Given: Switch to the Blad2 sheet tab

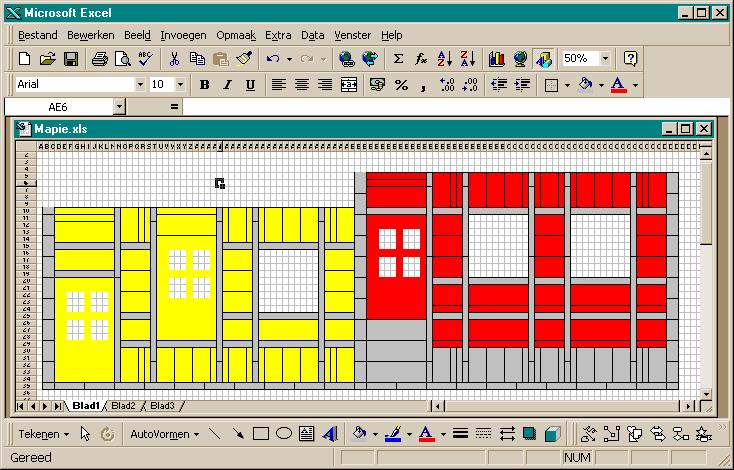Looking at the screenshot, I should (x=123, y=406).
